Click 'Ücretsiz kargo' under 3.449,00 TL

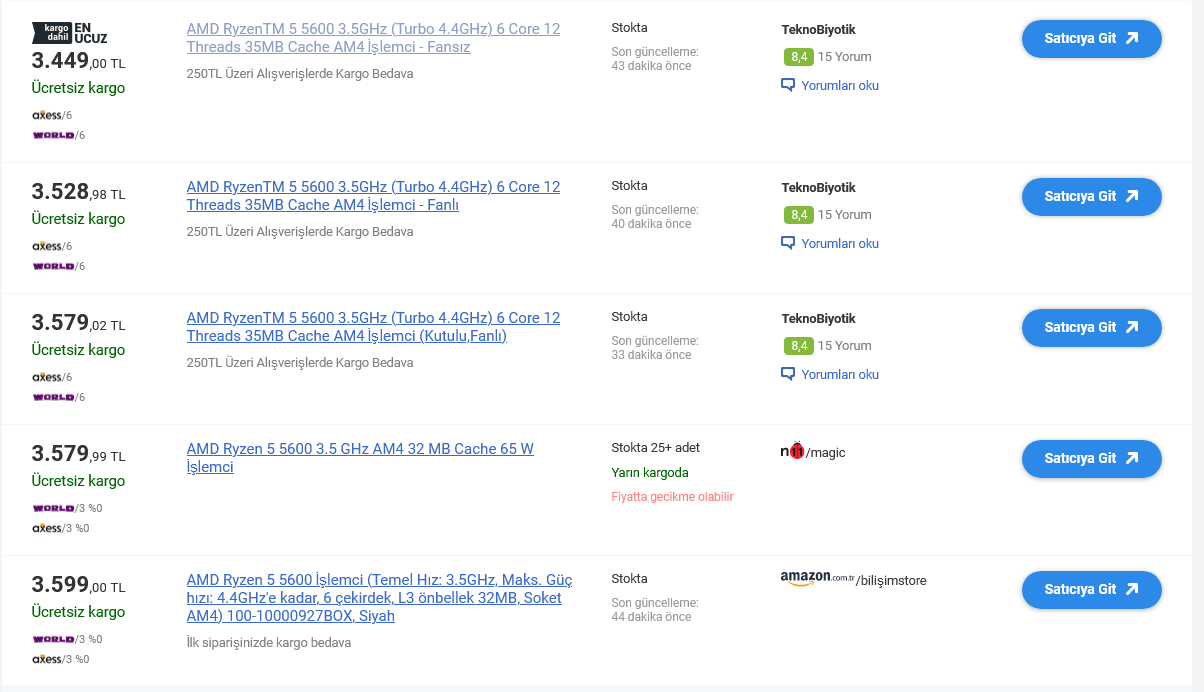(x=78, y=88)
